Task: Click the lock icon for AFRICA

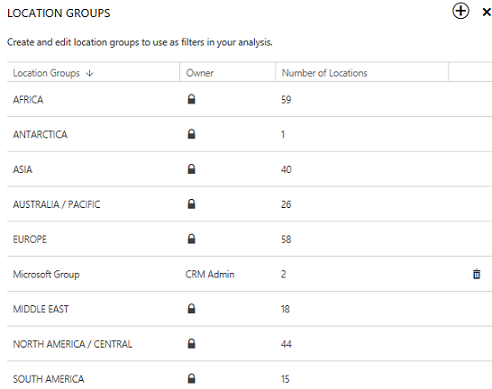Action: [191, 99]
